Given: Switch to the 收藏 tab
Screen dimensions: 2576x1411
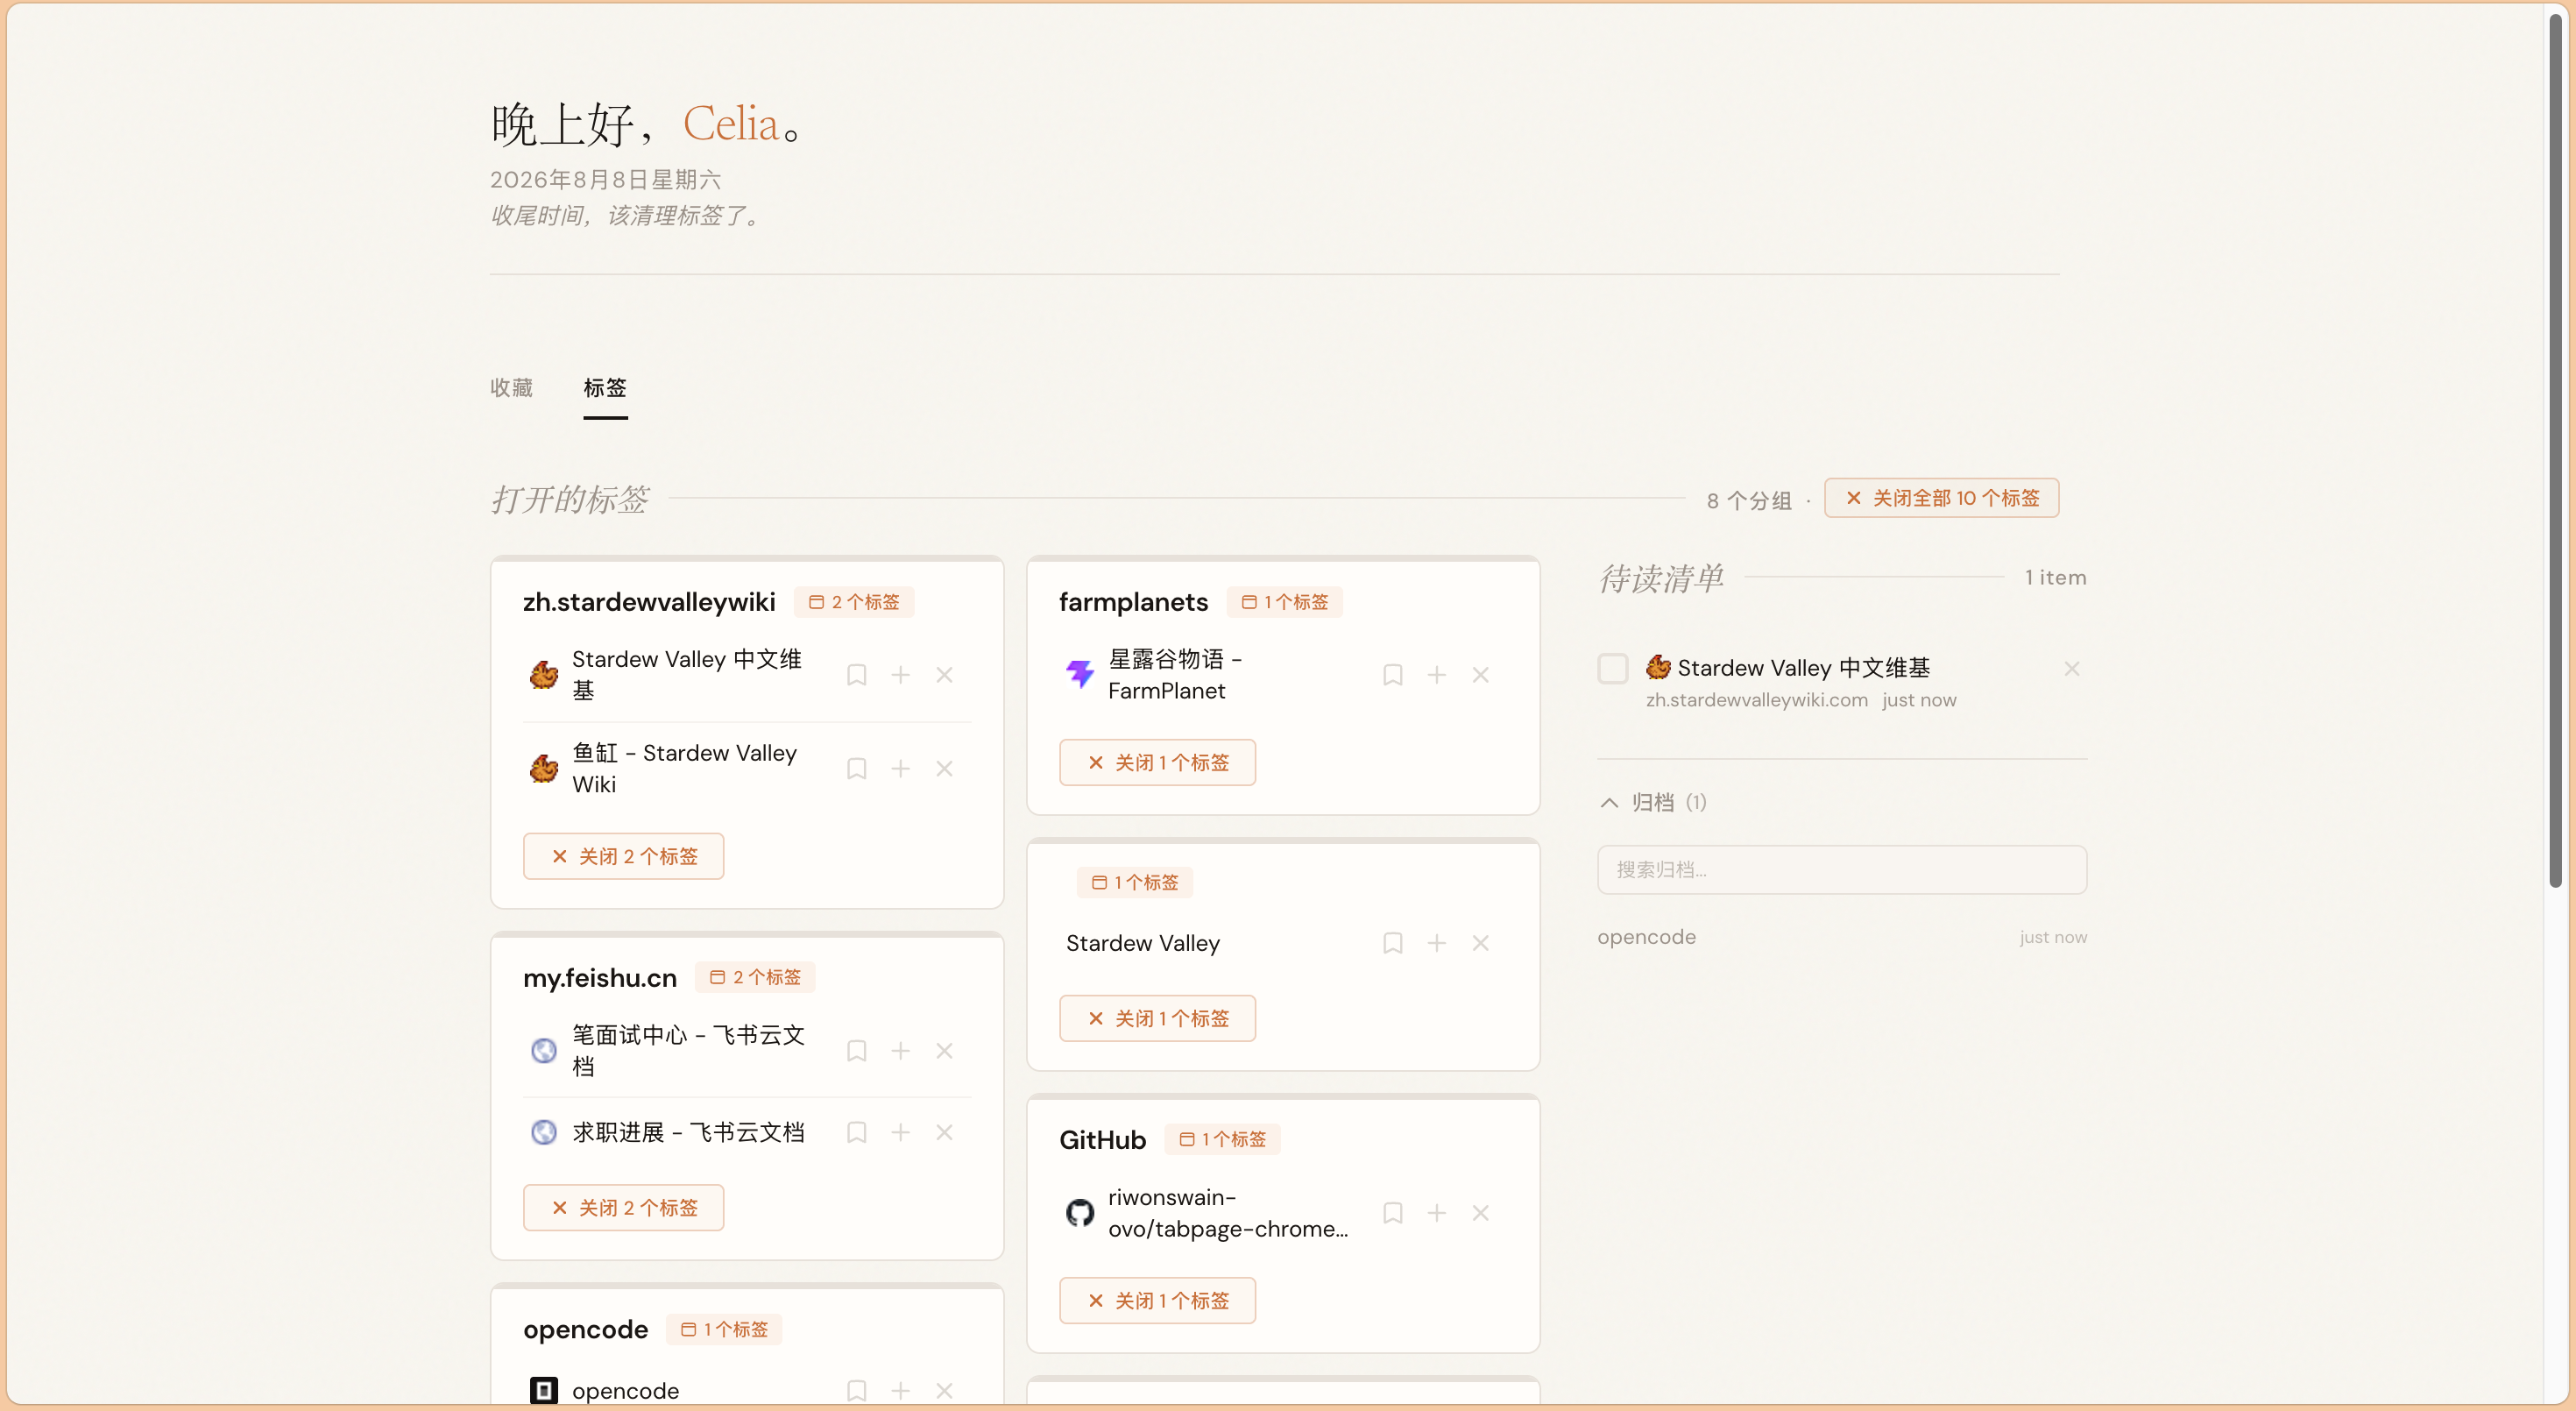Looking at the screenshot, I should tap(511, 387).
